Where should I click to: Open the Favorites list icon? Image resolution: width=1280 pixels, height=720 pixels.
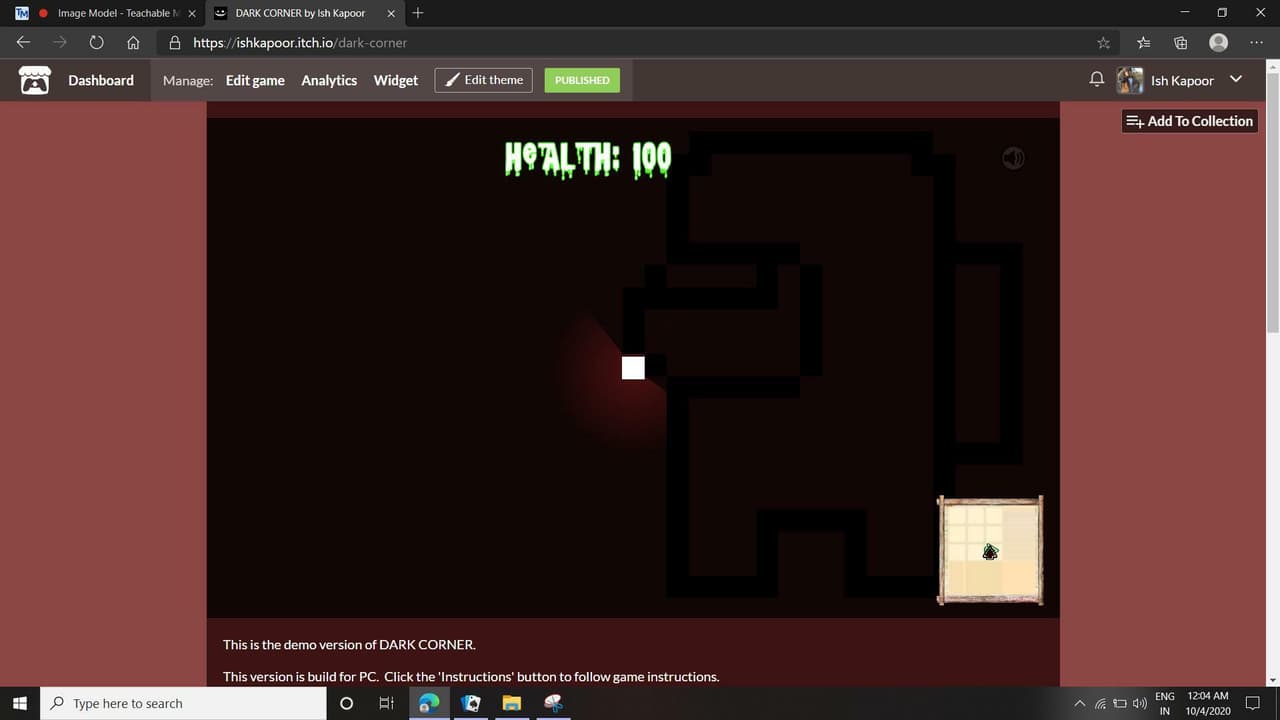click(x=1143, y=43)
